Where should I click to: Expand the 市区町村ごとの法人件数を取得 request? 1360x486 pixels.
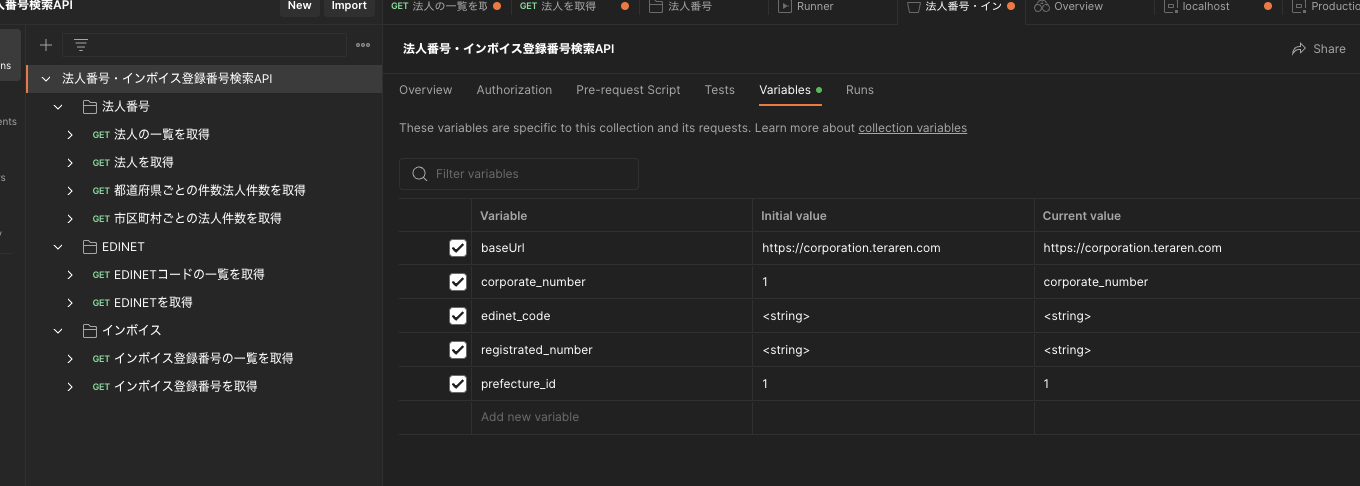[70, 218]
